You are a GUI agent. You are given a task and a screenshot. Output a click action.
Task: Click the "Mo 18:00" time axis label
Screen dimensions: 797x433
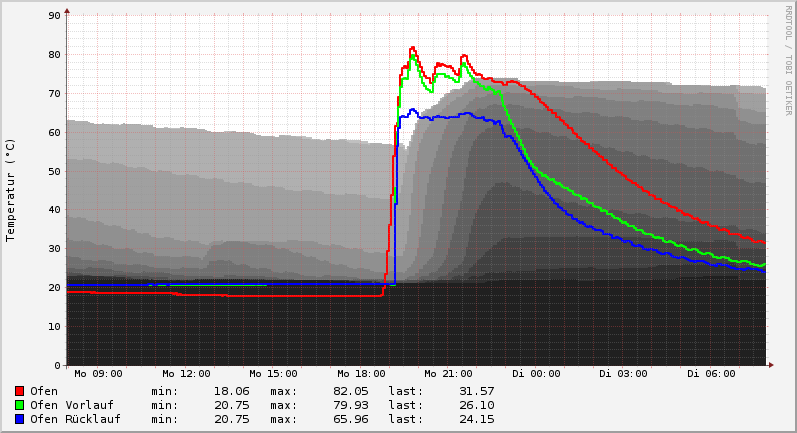click(361, 374)
